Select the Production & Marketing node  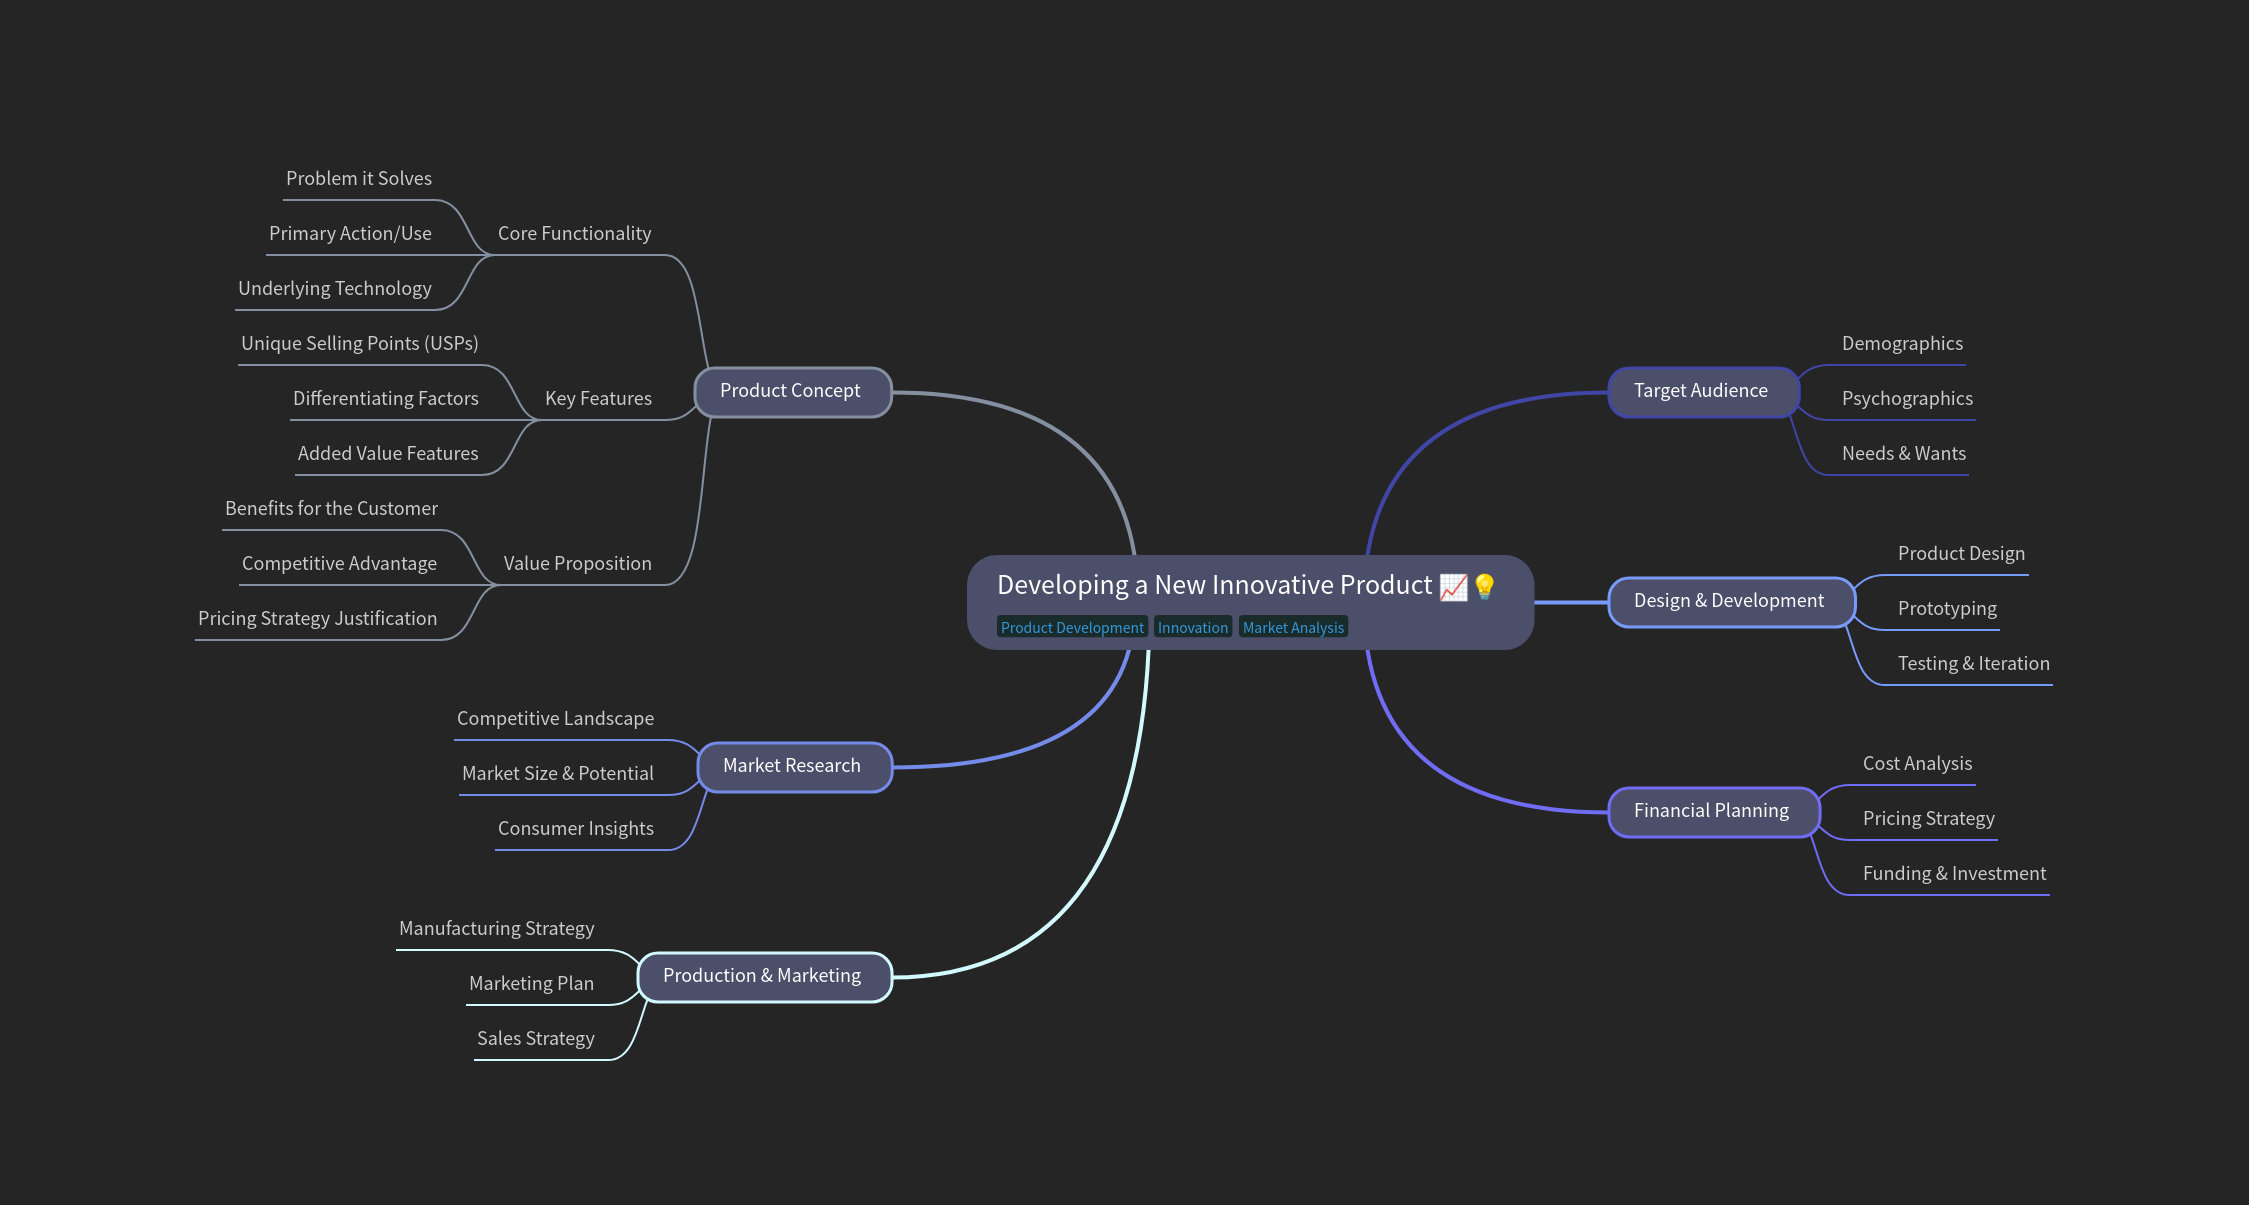pos(764,977)
